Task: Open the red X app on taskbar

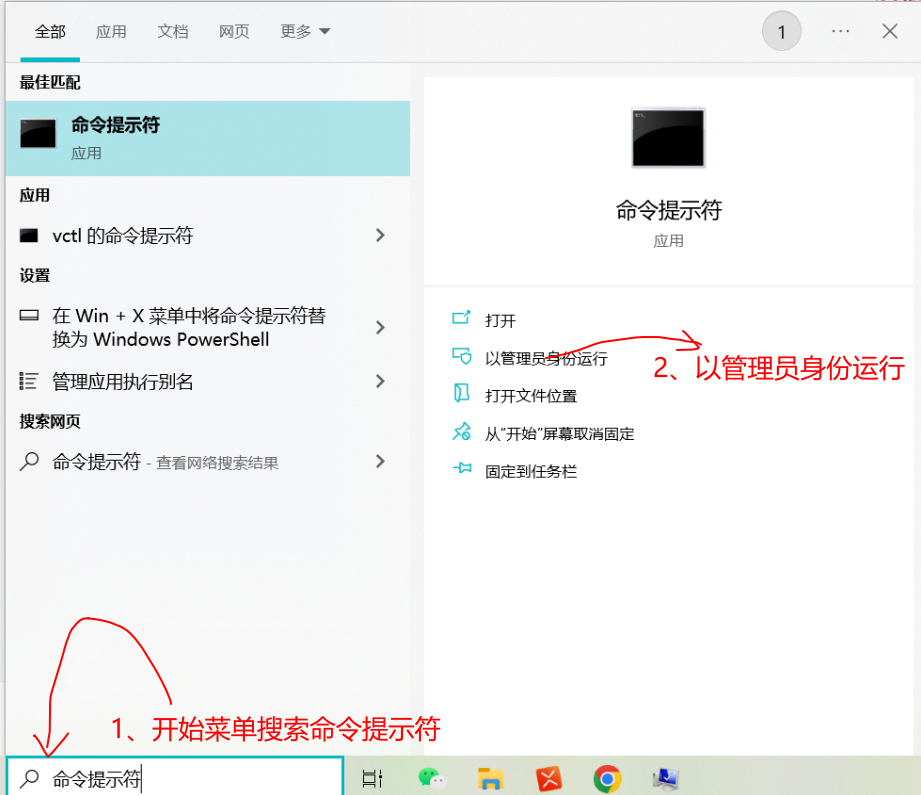Action: pyautogui.click(x=549, y=779)
